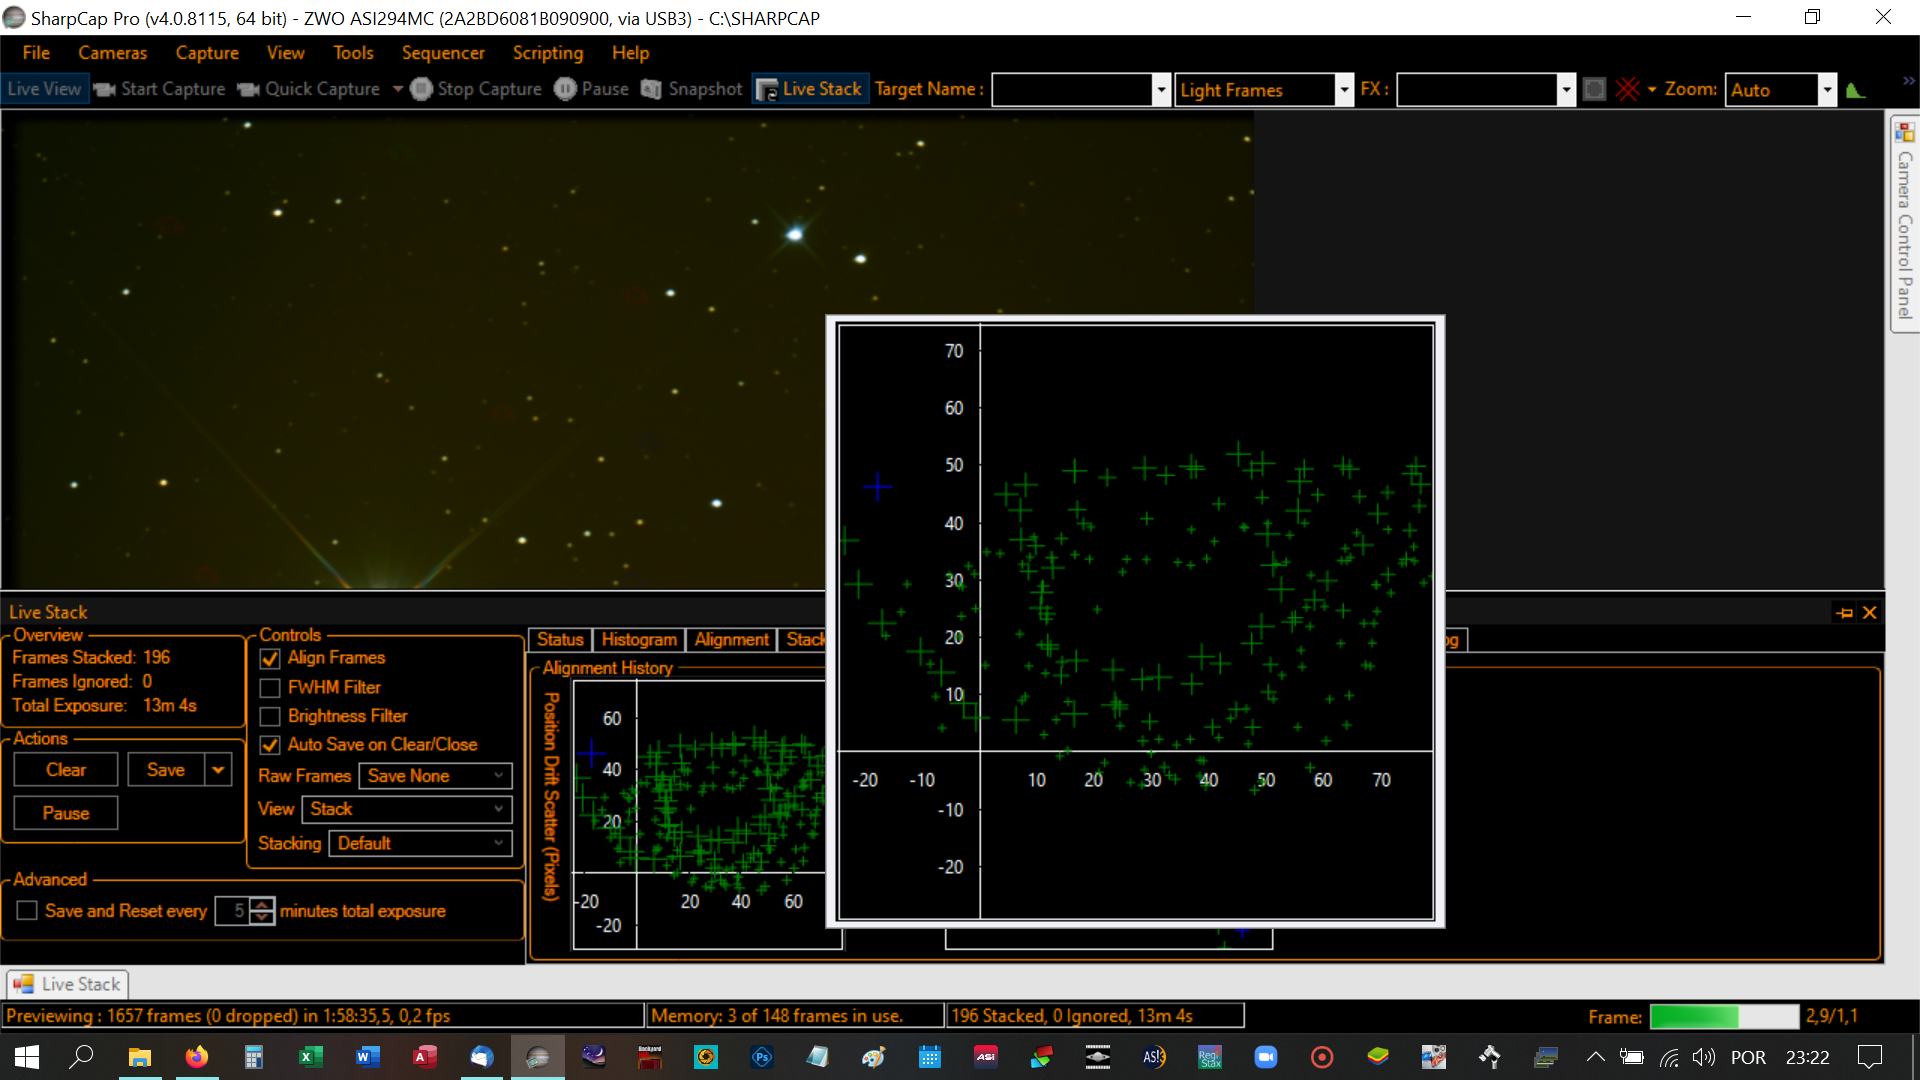Viewport: 1920px width, 1080px height.
Task: Enable Save and Reset every checkbox
Action: 27,911
